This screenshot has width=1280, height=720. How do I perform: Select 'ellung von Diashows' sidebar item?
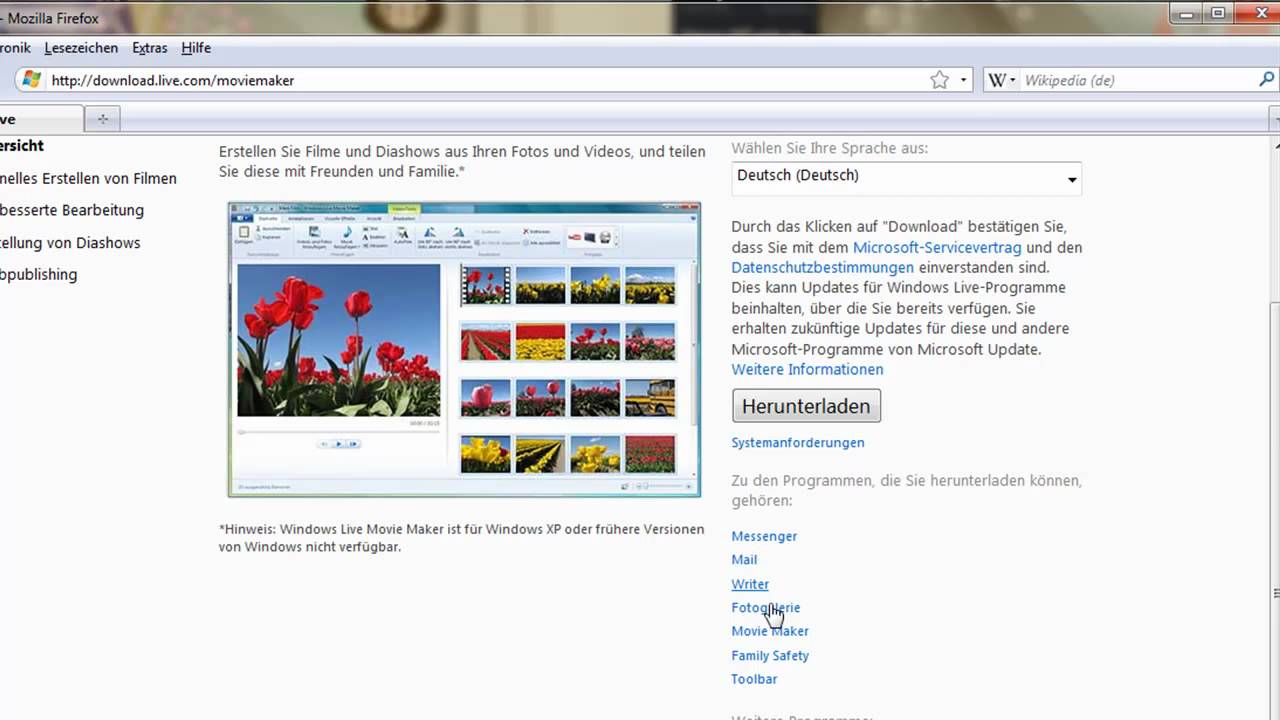[70, 242]
